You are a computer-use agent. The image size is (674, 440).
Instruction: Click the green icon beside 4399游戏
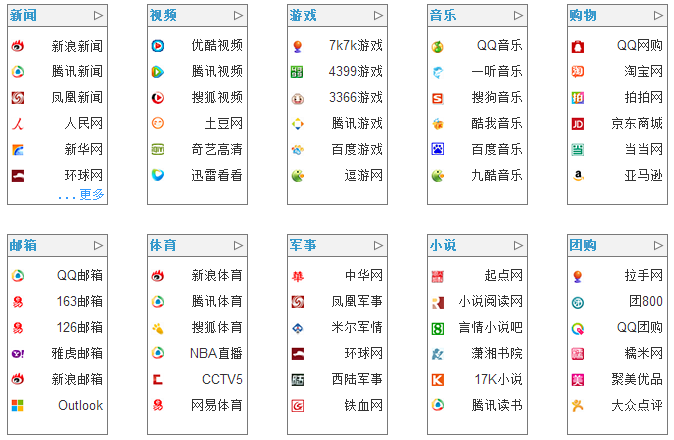tap(297, 72)
